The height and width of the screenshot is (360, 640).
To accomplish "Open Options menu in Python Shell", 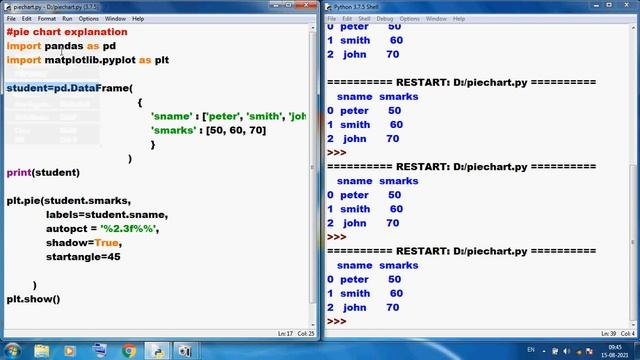I will point(409,19).
